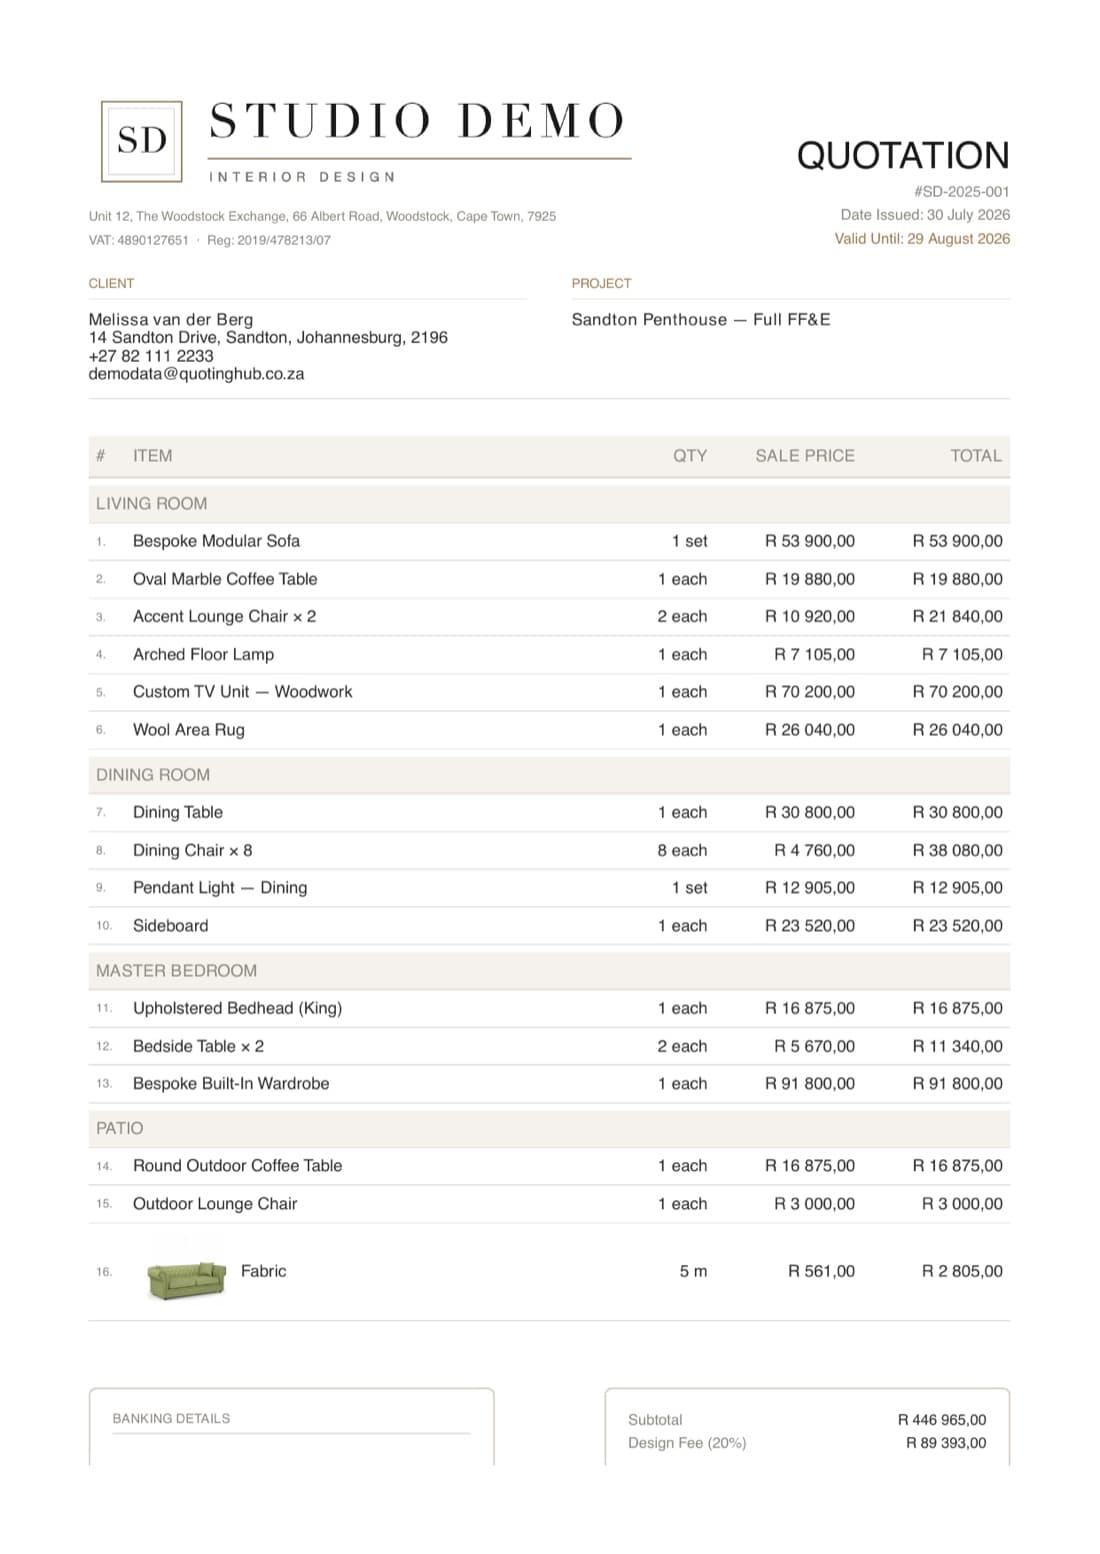The image size is (1100, 1554).
Task: Click phone number +27 82 111 2233
Action: [x=151, y=356]
